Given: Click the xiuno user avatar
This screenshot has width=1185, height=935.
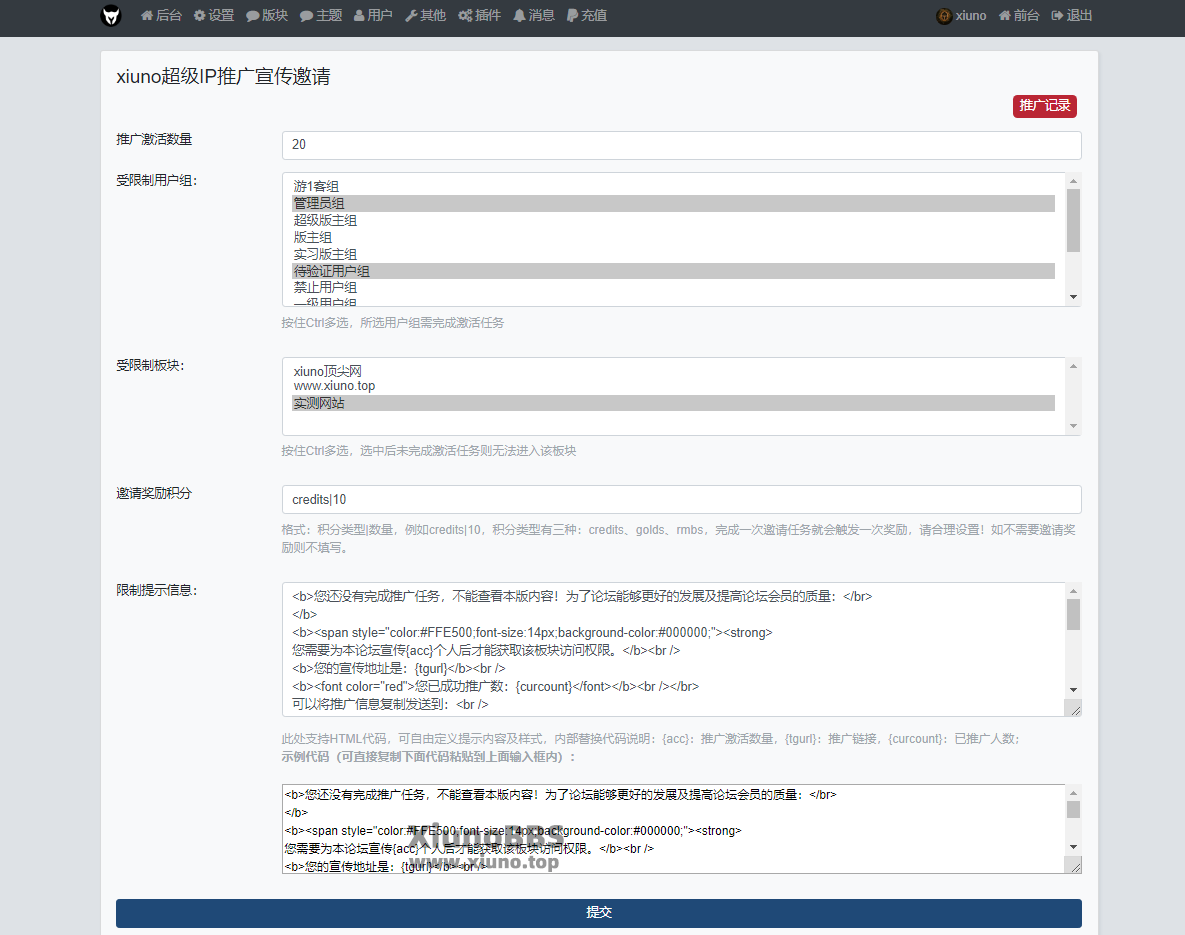Looking at the screenshot, I should click(944, 16).
